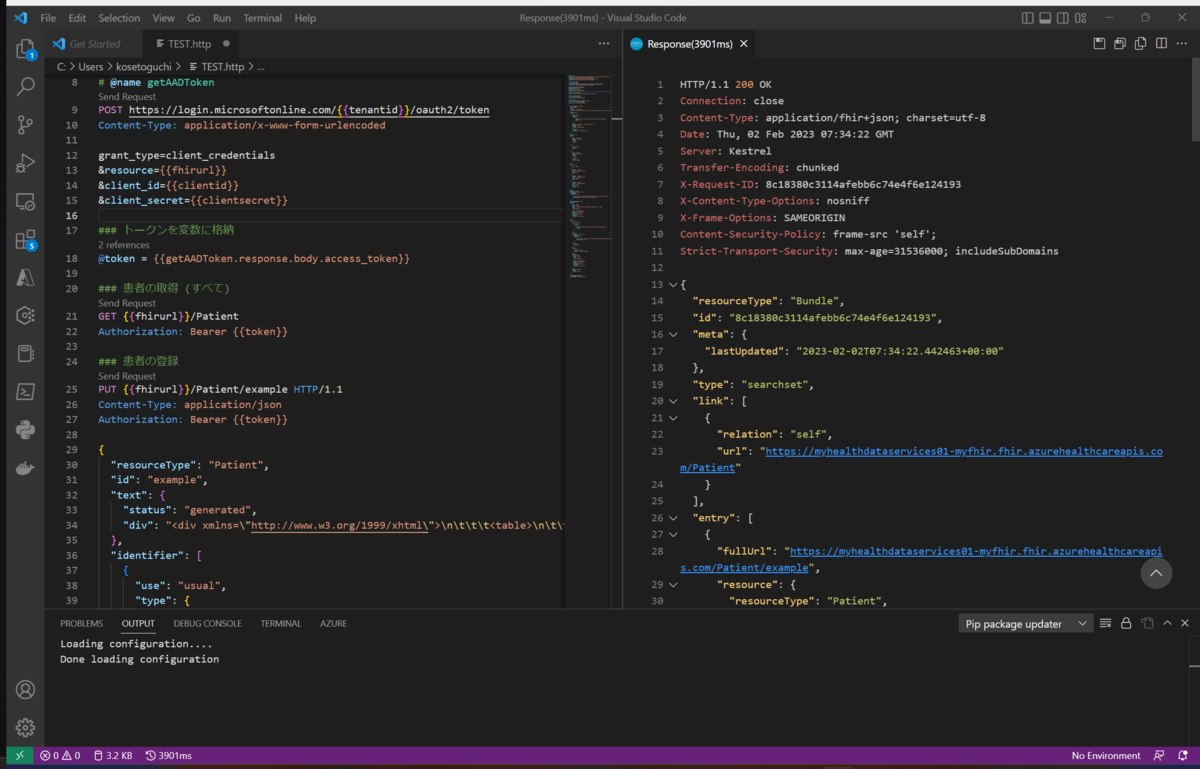Open the Manage gear icon

tap(25, 728)
